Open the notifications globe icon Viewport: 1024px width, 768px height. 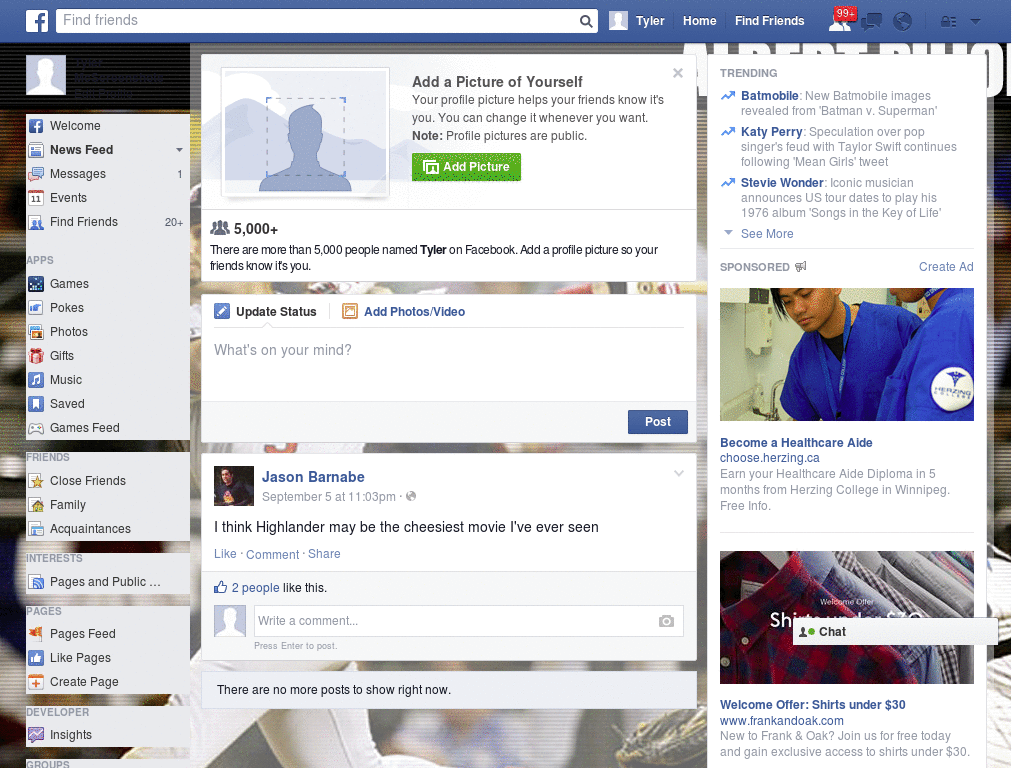pos(903,22)
